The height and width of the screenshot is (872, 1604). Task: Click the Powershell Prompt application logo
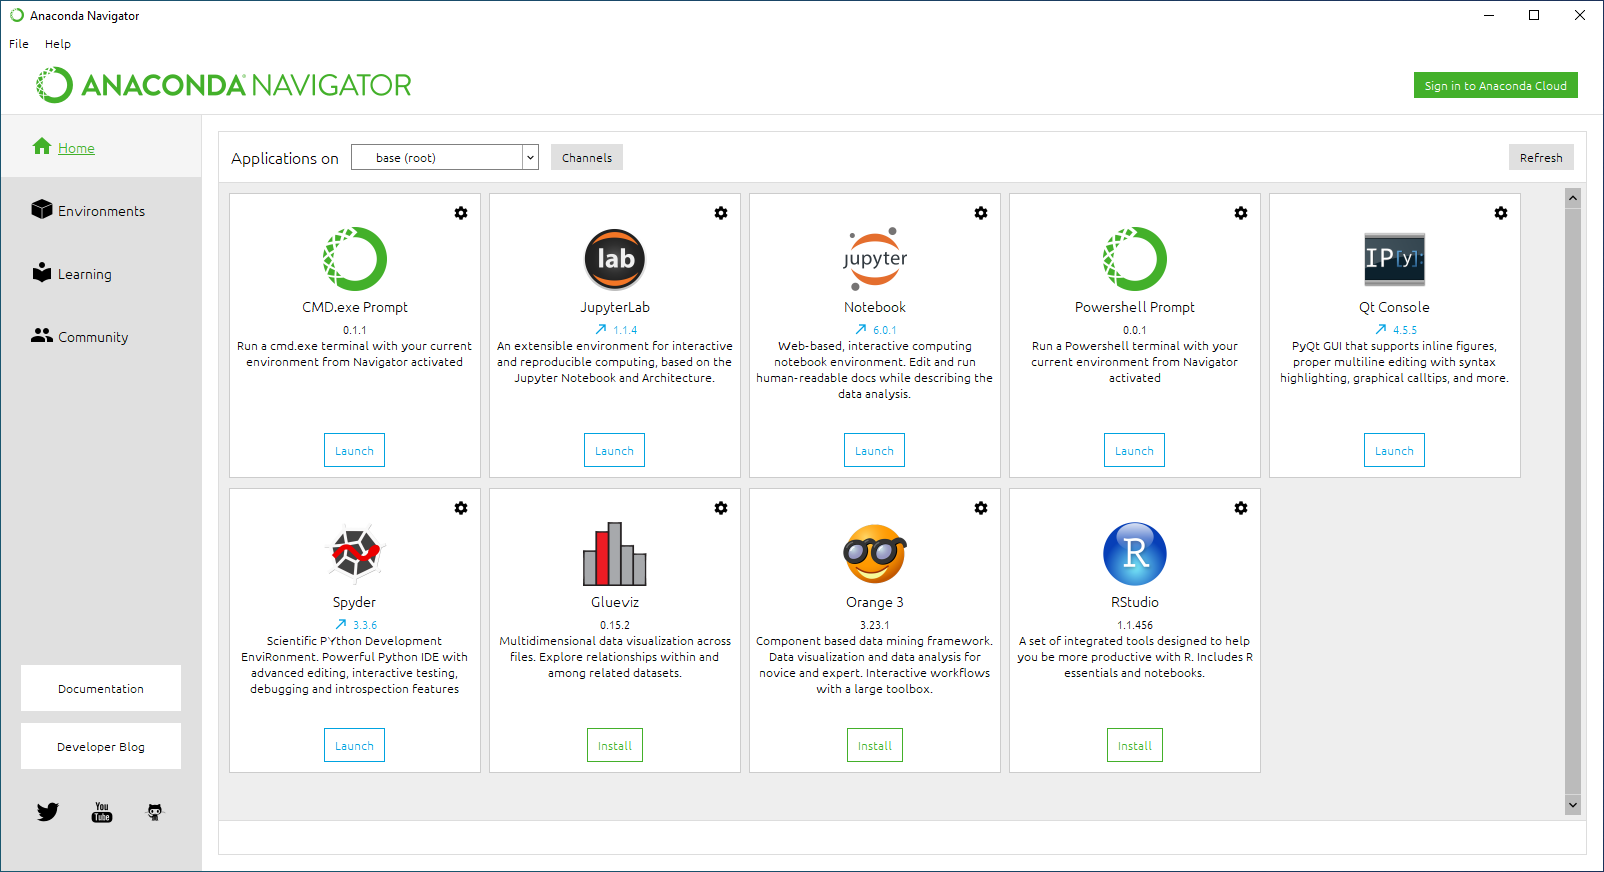(1135, 259)
